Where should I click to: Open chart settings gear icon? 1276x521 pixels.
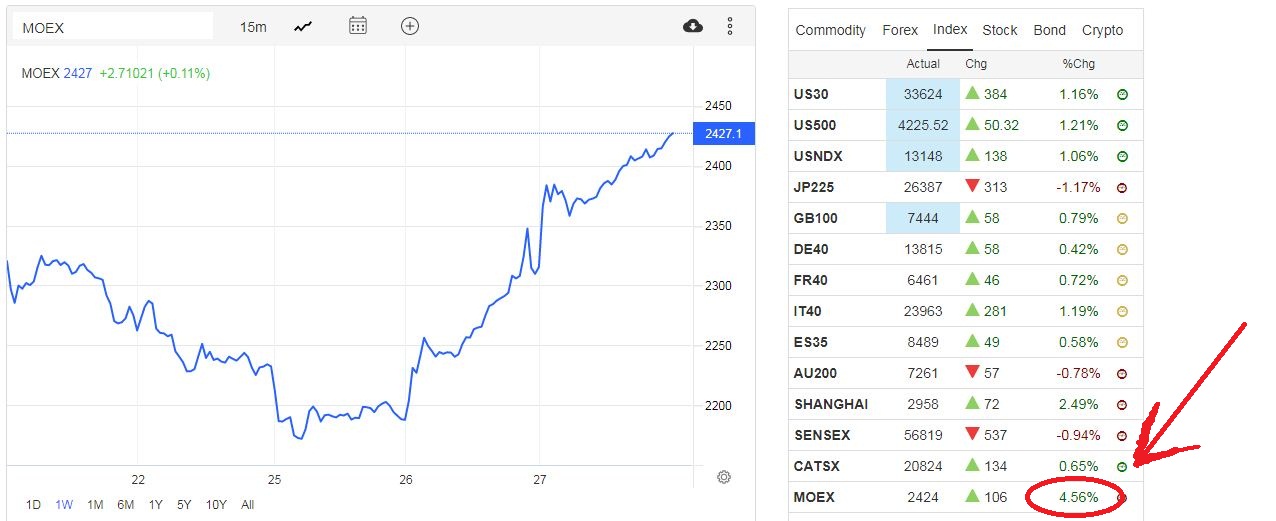pos(725,477)
